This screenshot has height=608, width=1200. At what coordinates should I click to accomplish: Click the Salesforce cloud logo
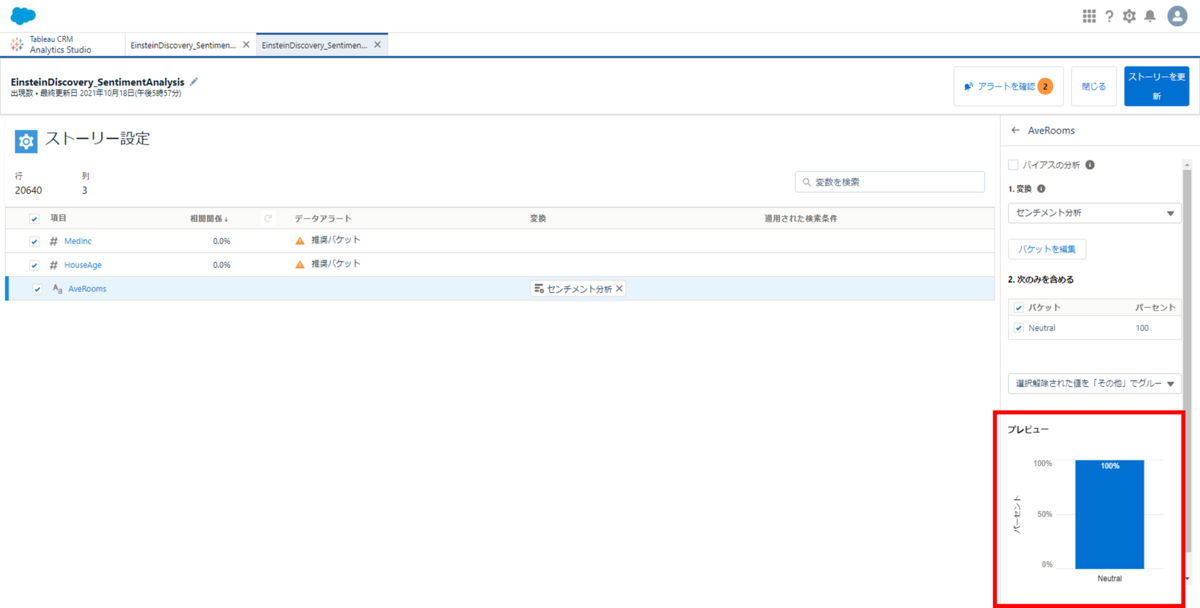[x=23, y=16]
